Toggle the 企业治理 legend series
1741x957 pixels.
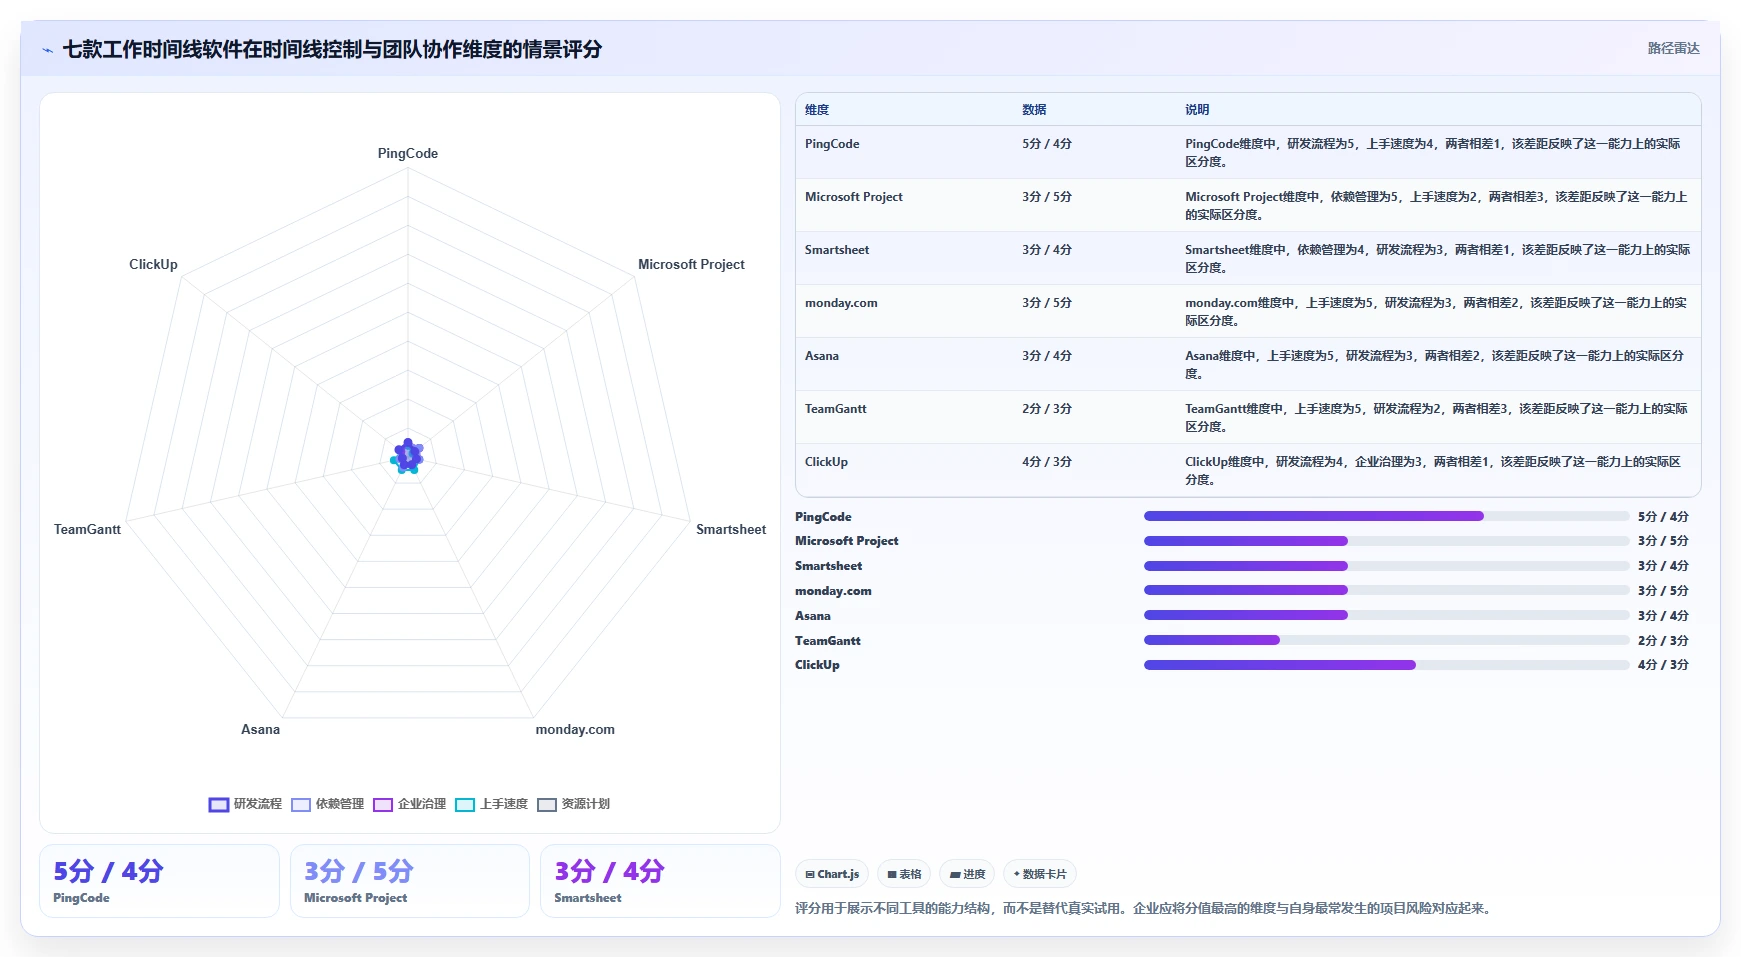[410, 804]
